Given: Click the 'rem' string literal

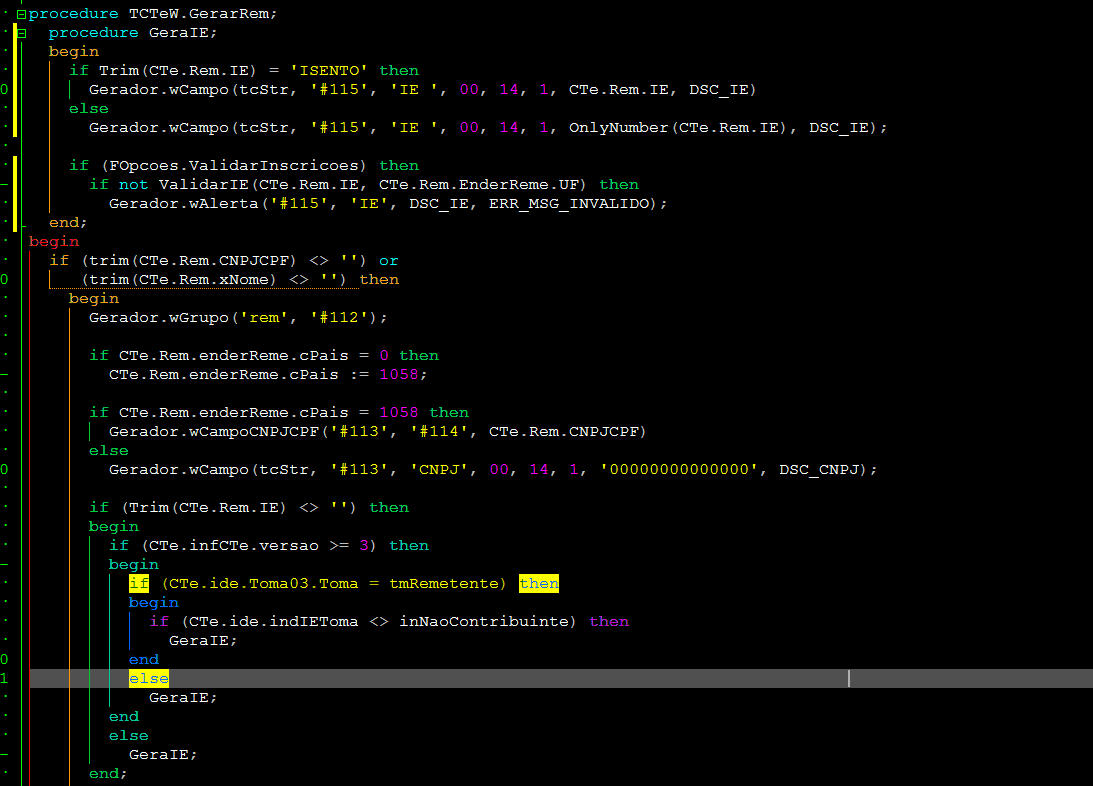Looking at the screenshot, I should coord(264,318).
